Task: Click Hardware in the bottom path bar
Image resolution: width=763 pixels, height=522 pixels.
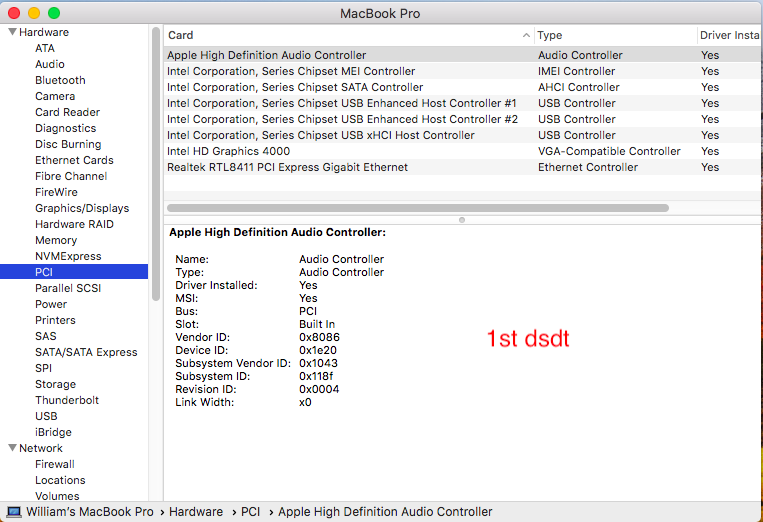Action: click(x=195, y=511)
